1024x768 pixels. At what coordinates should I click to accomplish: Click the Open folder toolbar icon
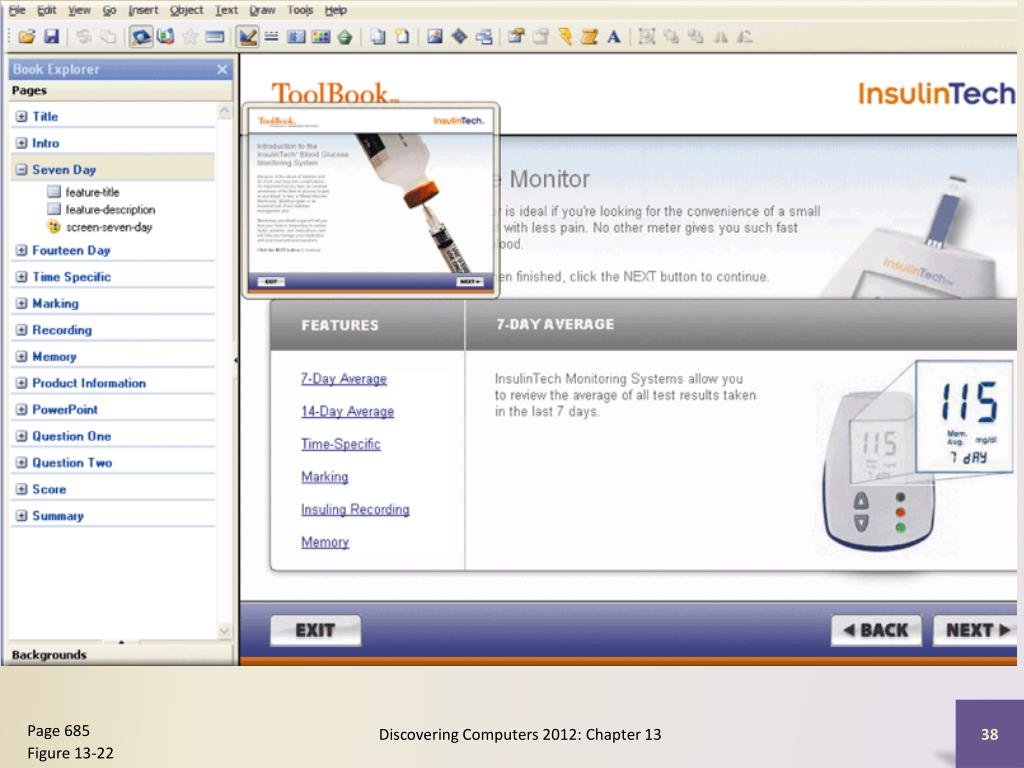coord(27,37)
